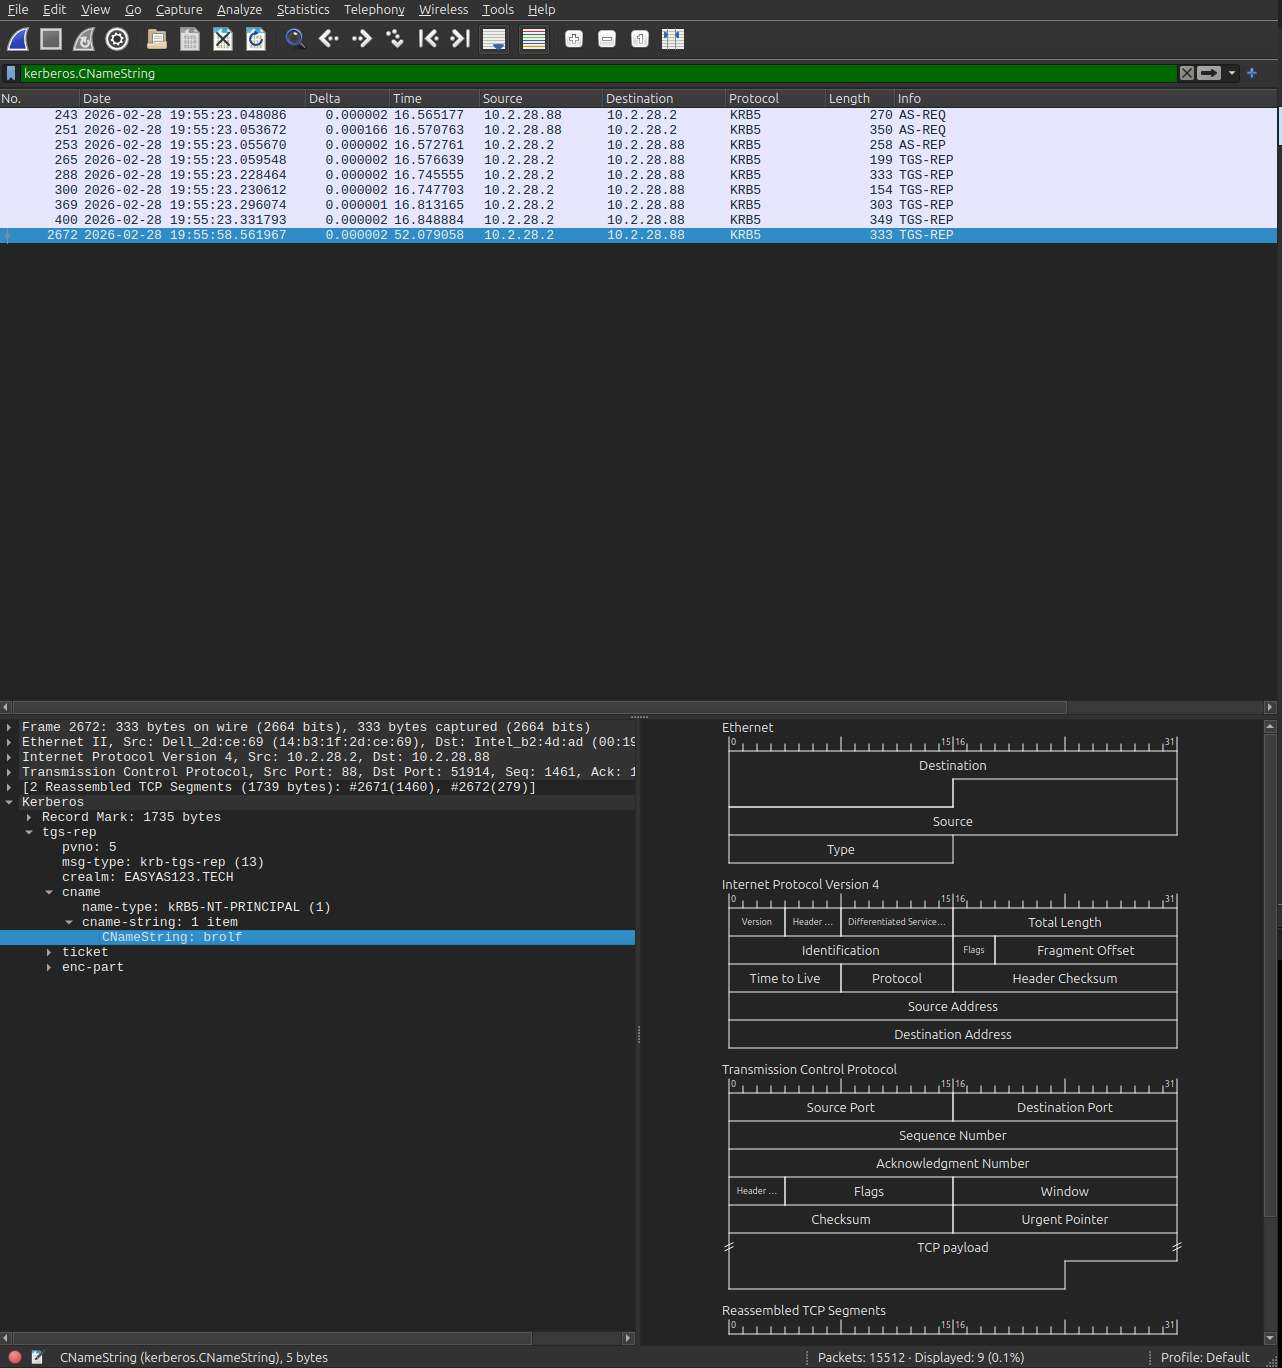
Task: Start capturing packets with the shark fin icon
Action: click(18, 39)
